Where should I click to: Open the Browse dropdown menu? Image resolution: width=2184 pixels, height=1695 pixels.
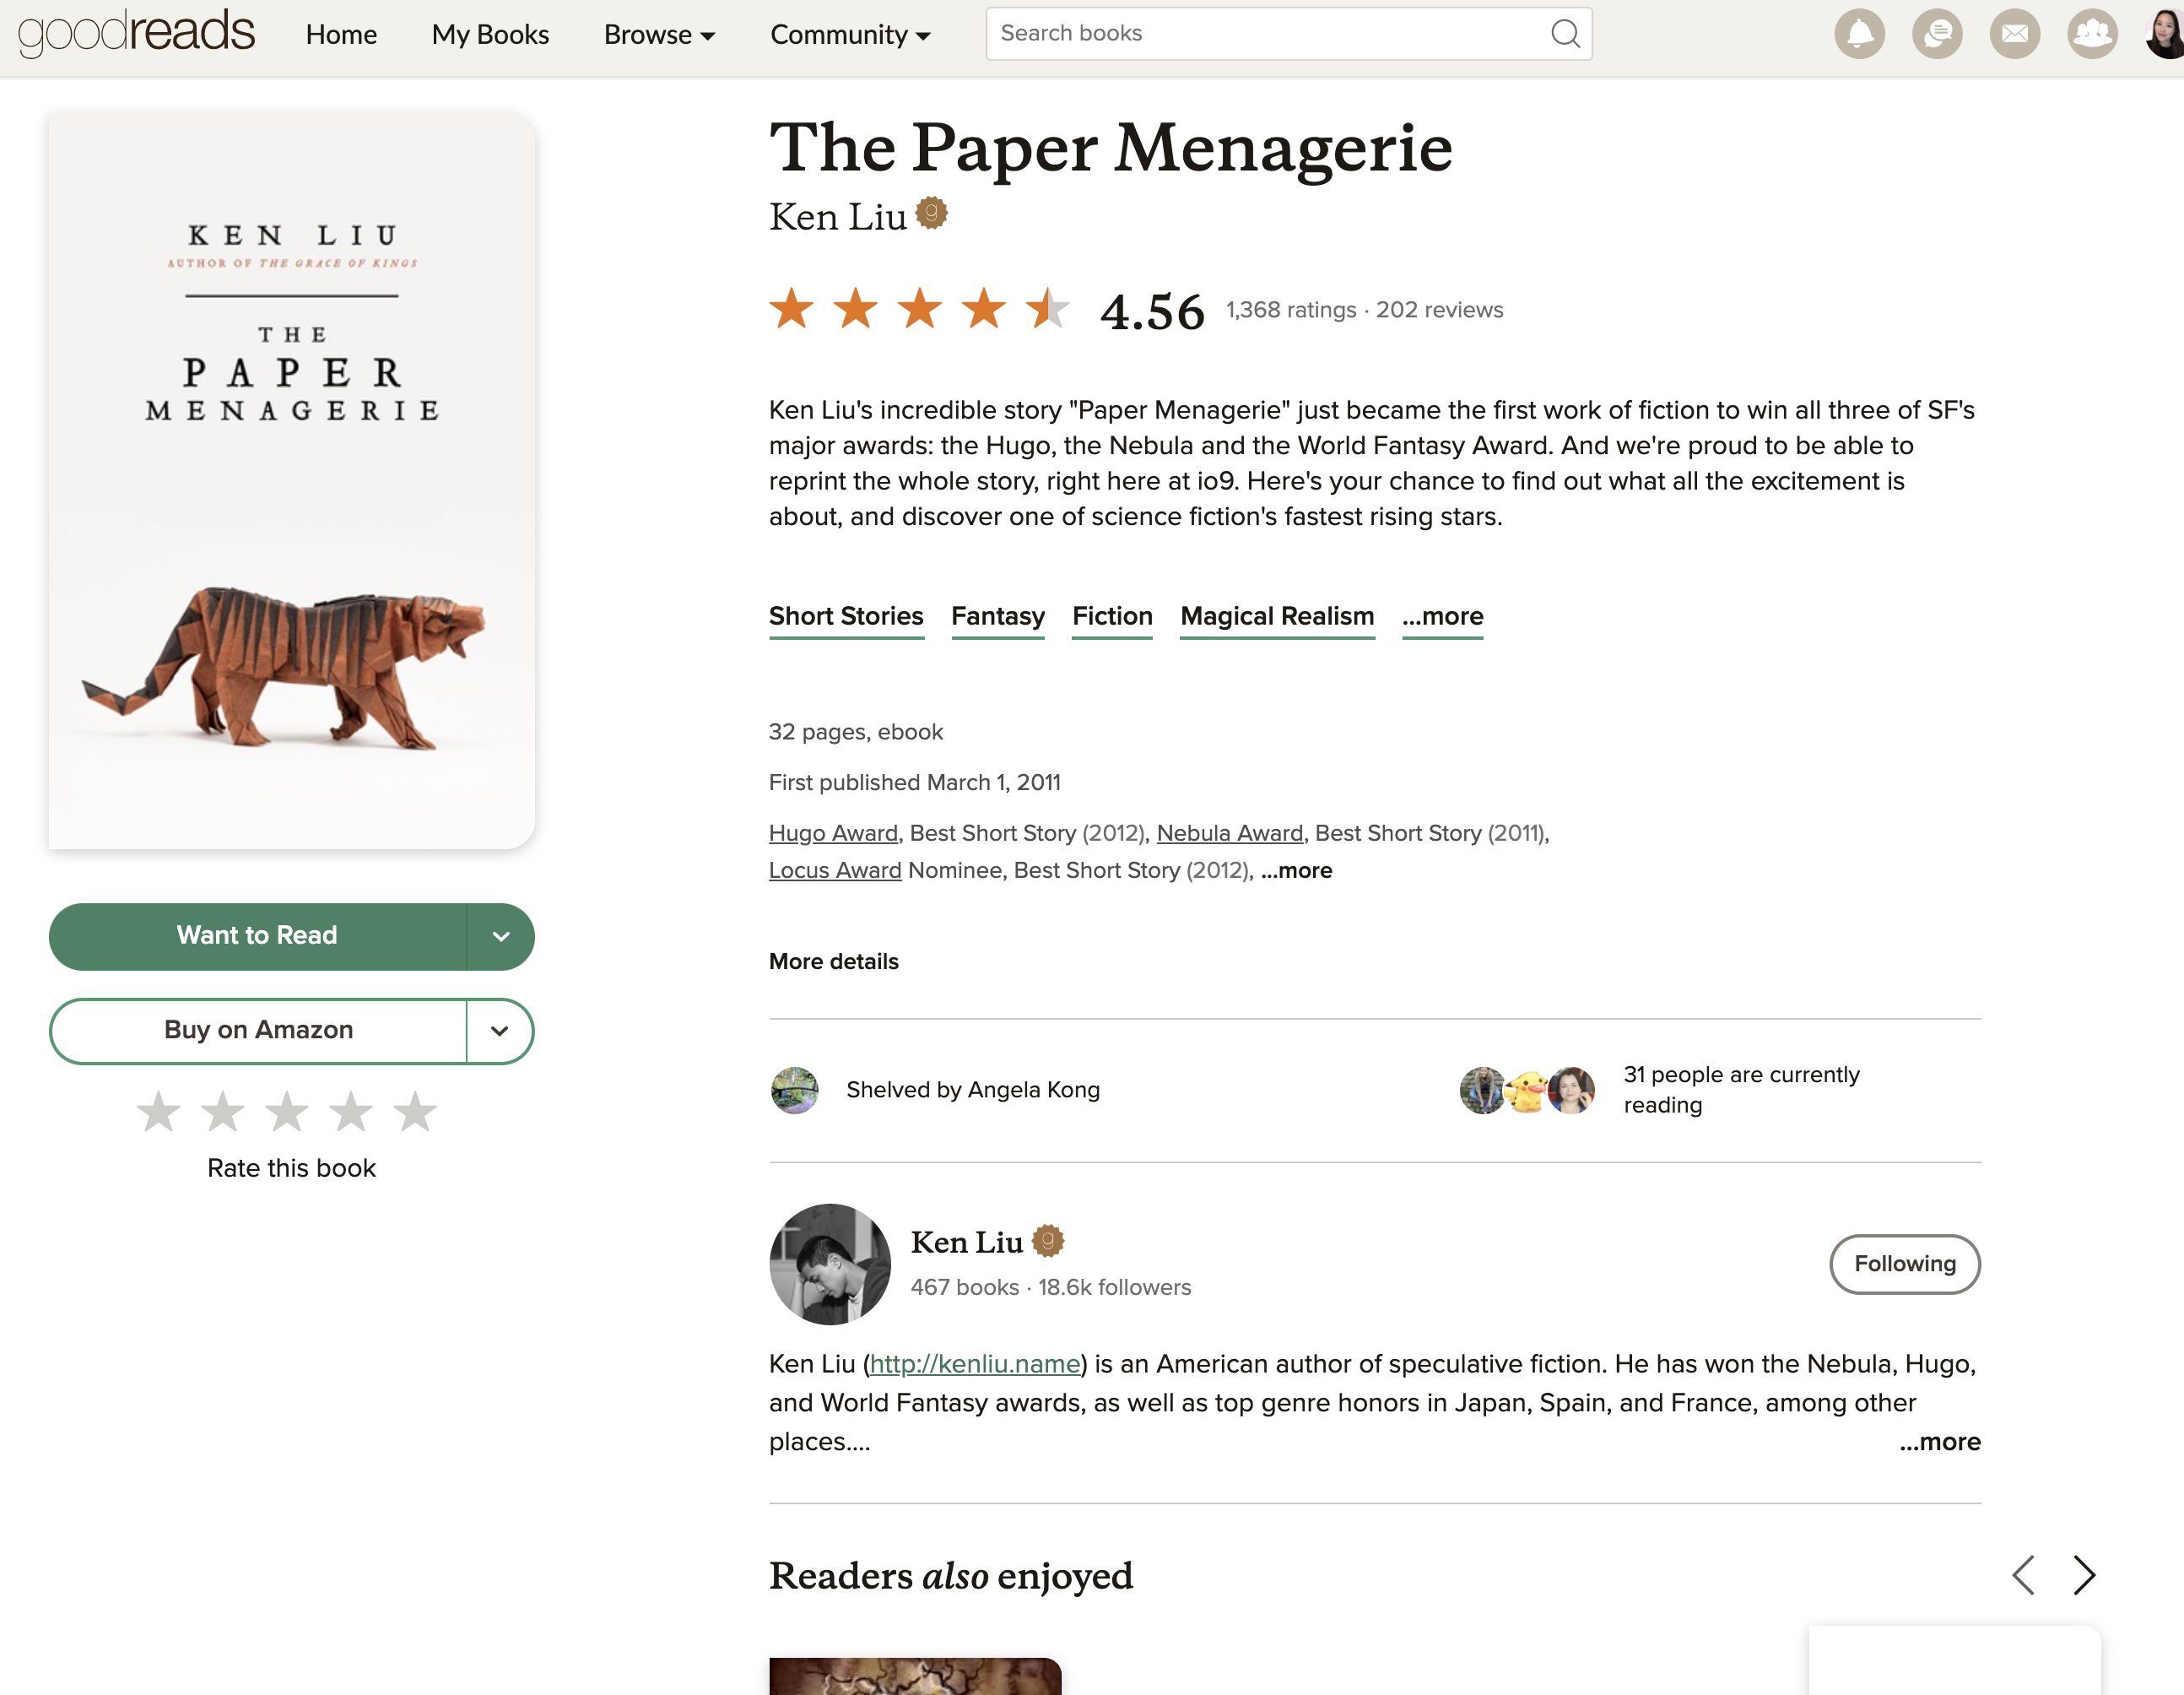click(x=660, y=34)
